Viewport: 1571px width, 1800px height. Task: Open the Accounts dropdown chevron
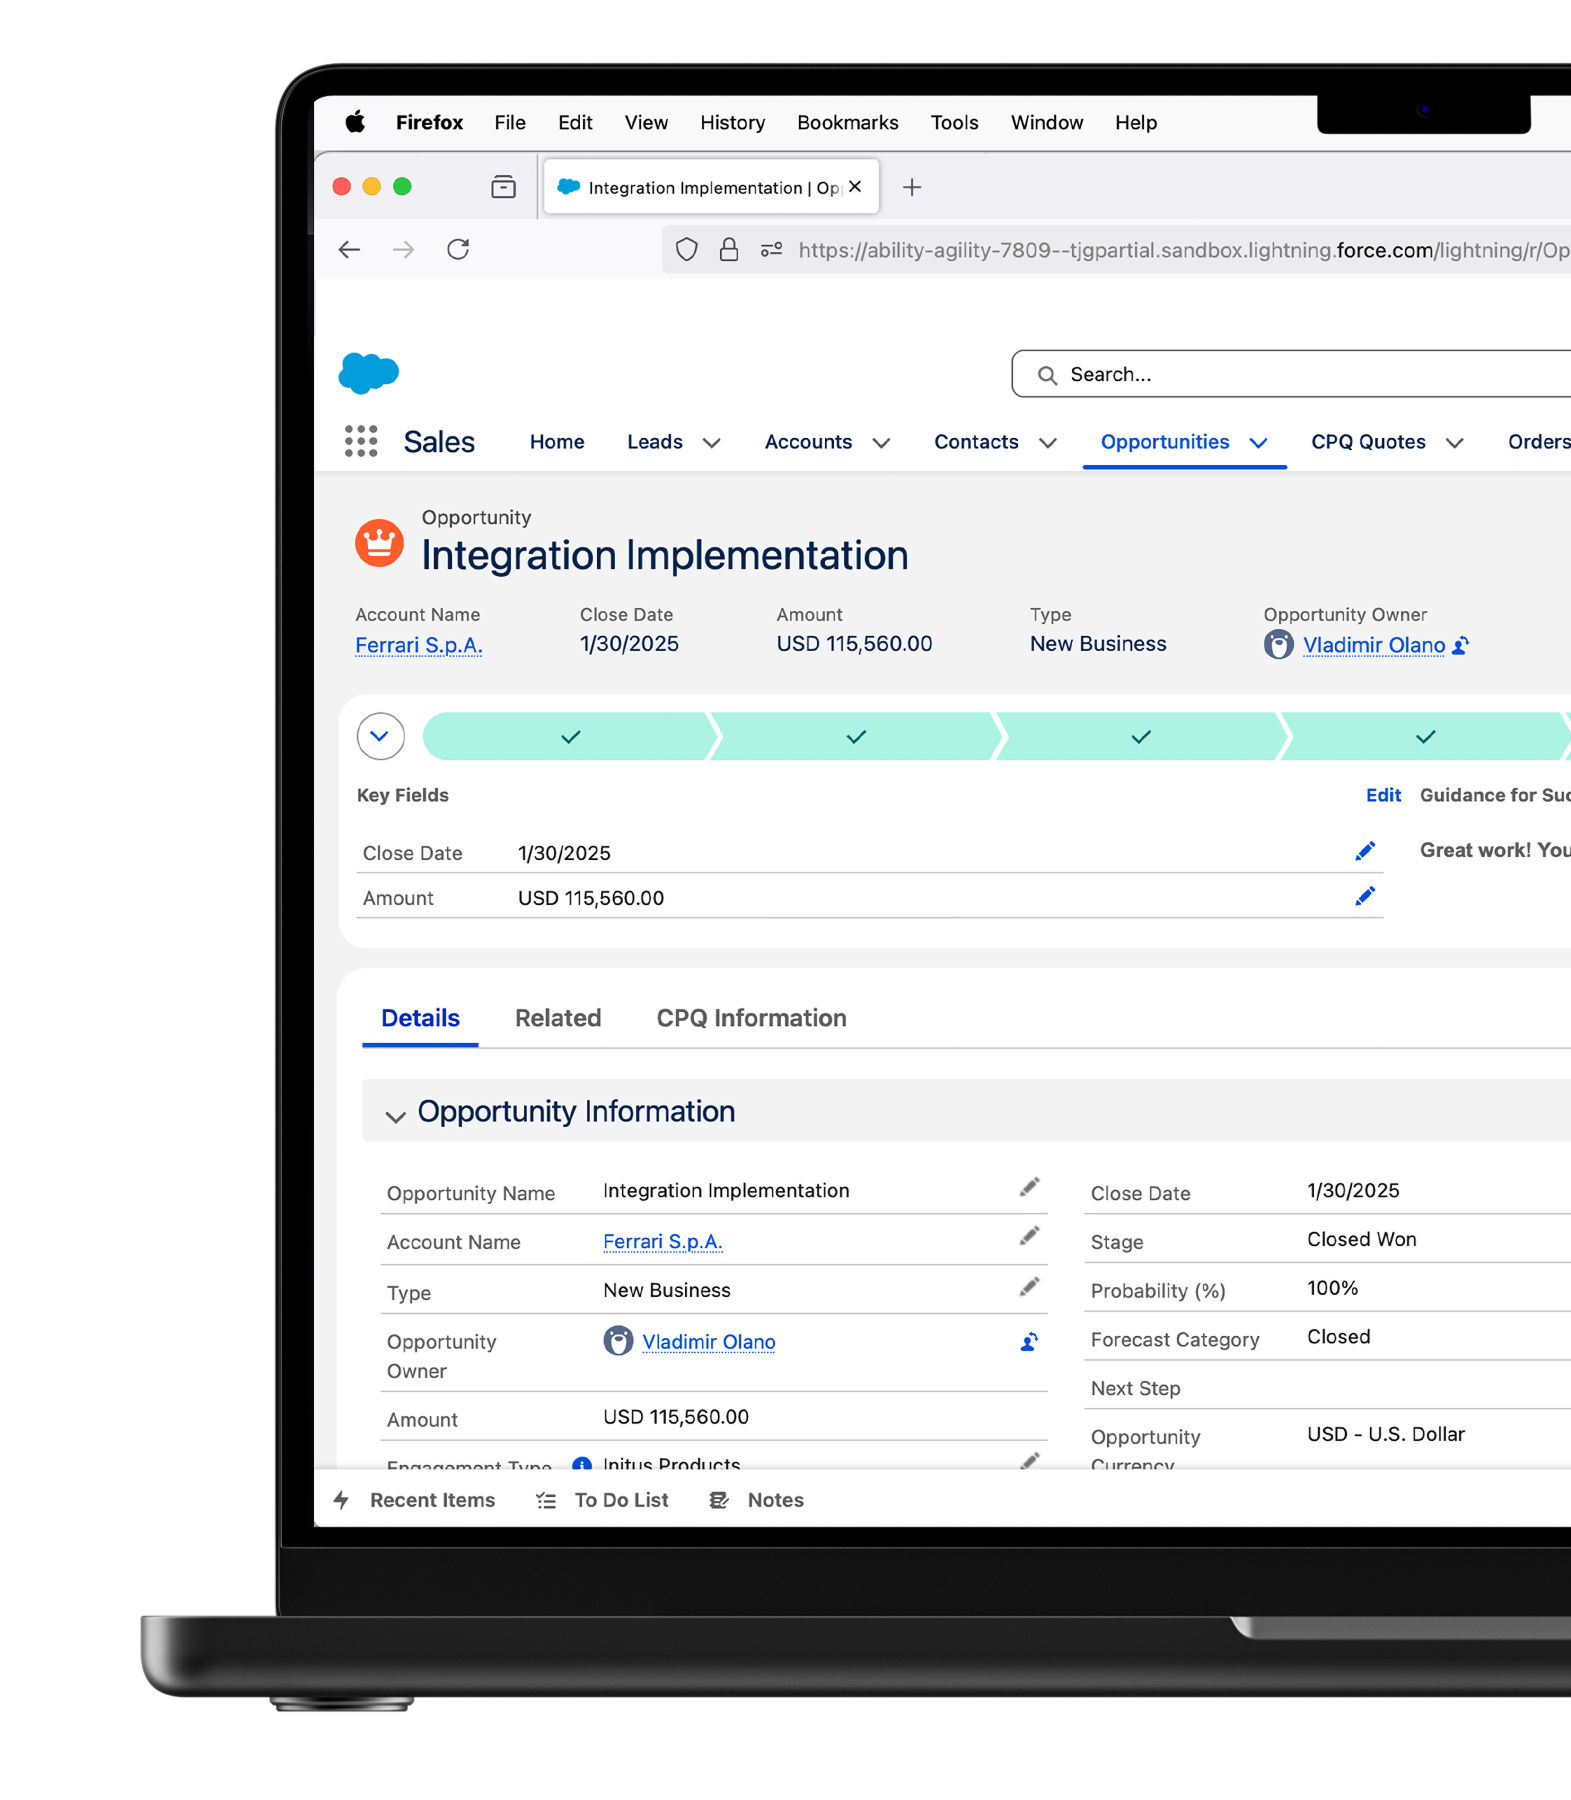(x=881, y=443)
